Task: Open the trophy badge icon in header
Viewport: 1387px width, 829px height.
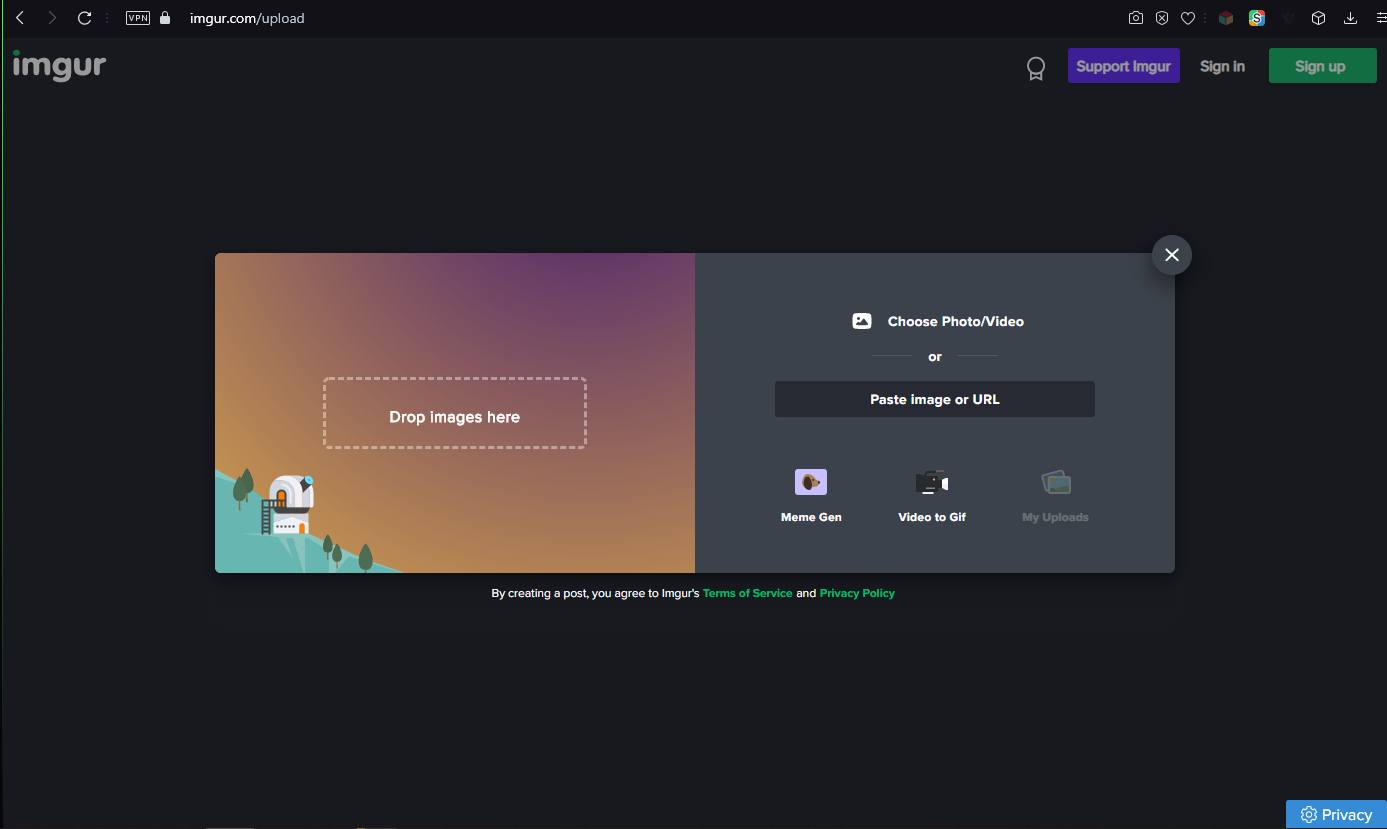Action: [1036, 68]
